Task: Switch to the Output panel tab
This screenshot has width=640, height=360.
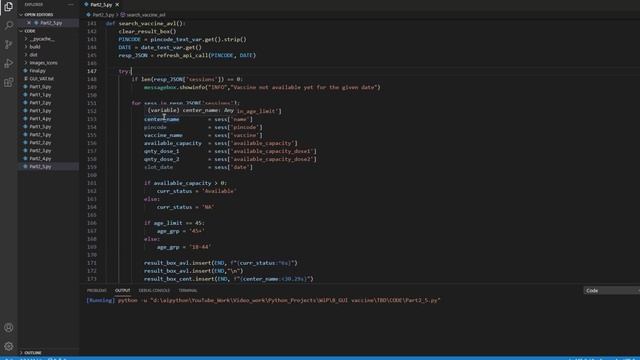Action: point(122,291)
